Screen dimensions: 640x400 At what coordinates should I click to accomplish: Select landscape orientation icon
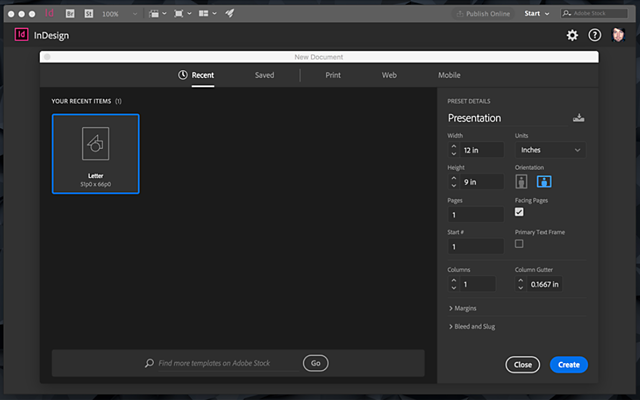click(x=544, y=182)
